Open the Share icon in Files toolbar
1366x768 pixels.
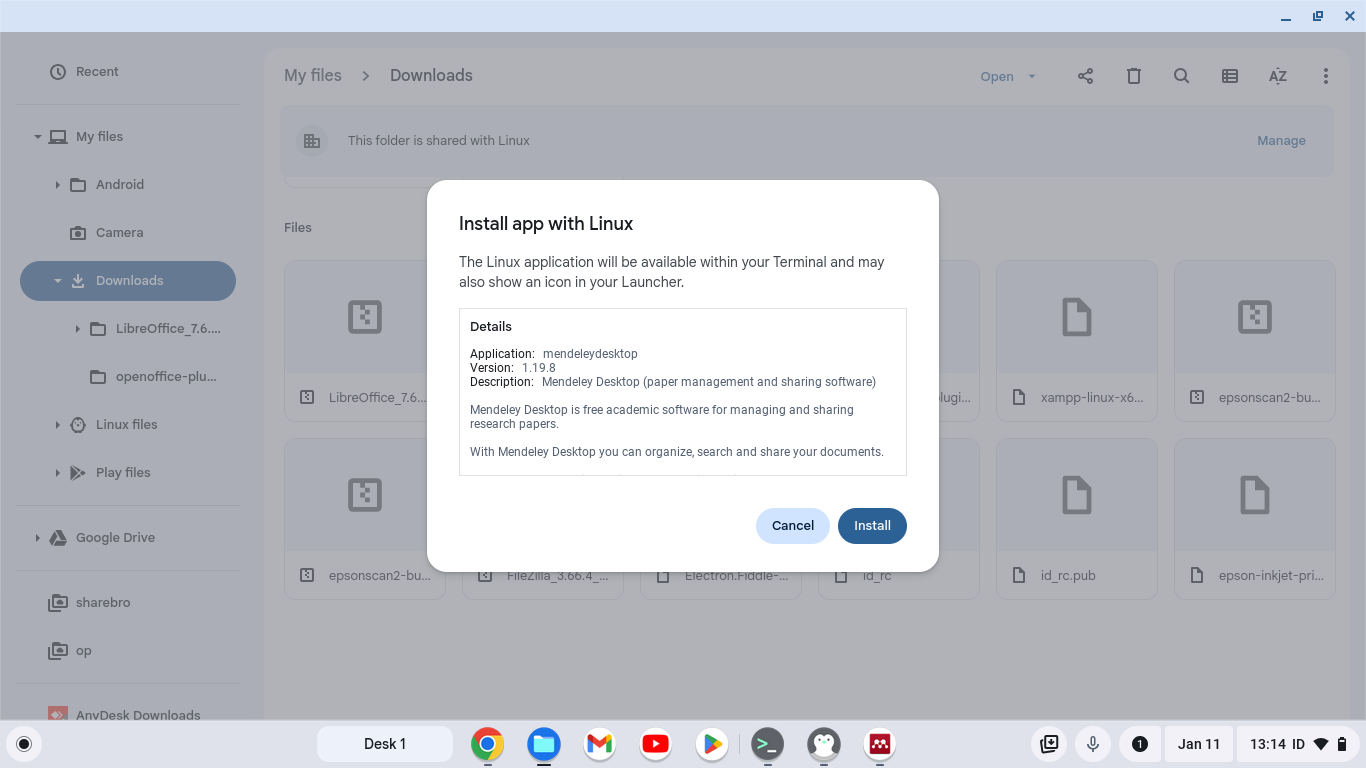click(x=1085, y=76)
